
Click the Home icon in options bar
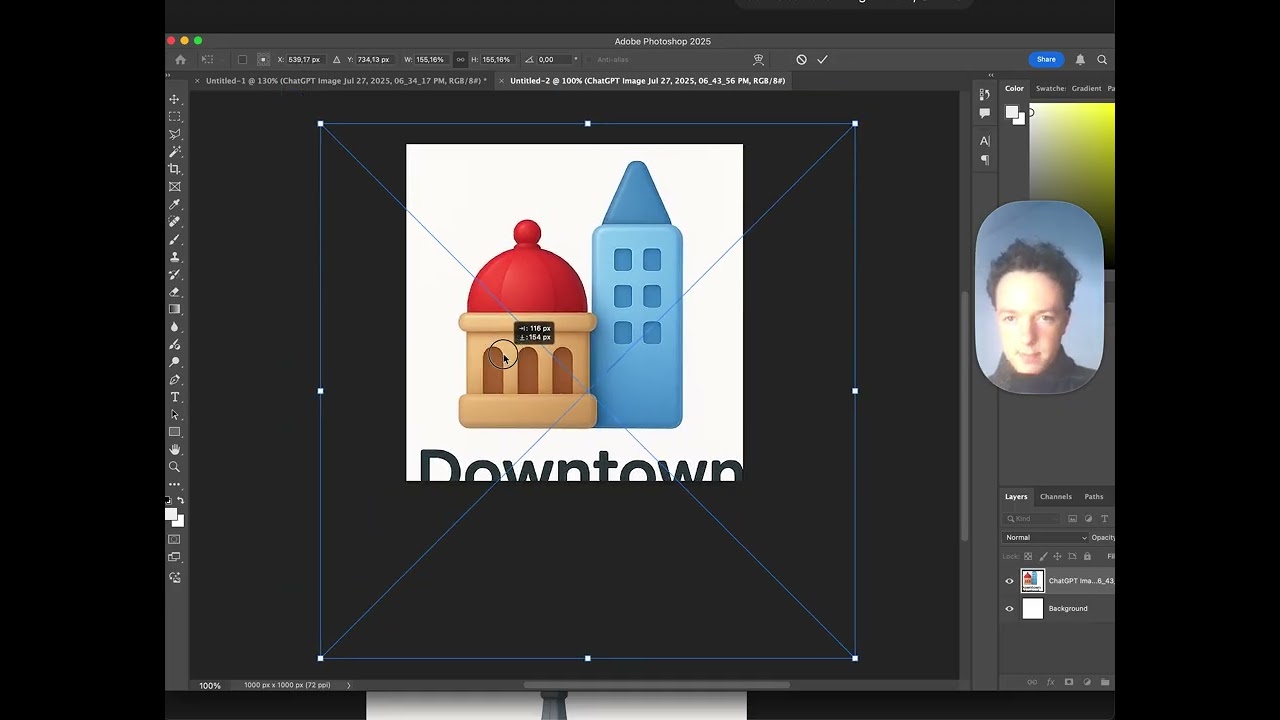tap(180, 59)
